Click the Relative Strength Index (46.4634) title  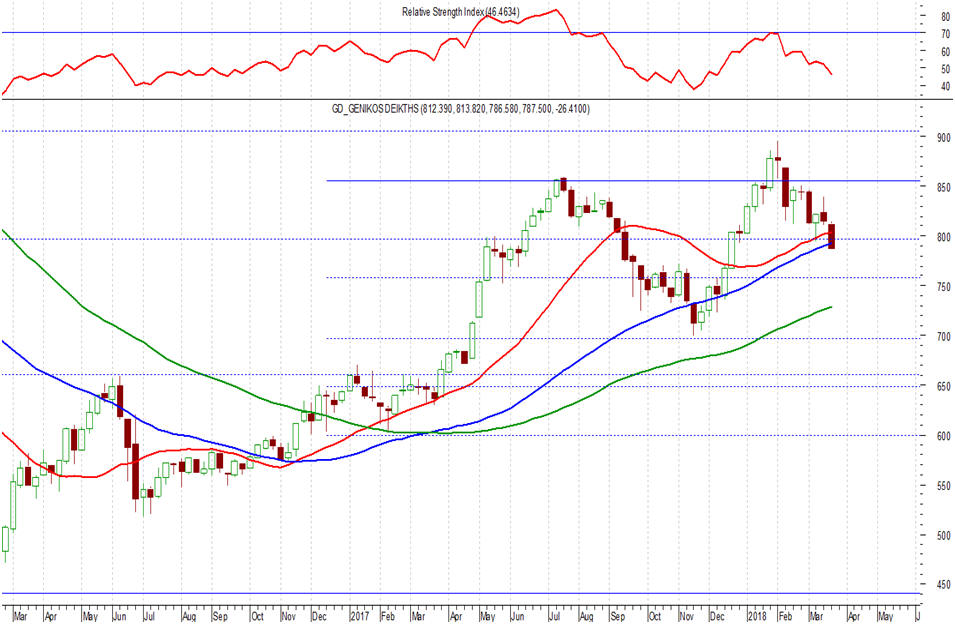click(461, 12)
